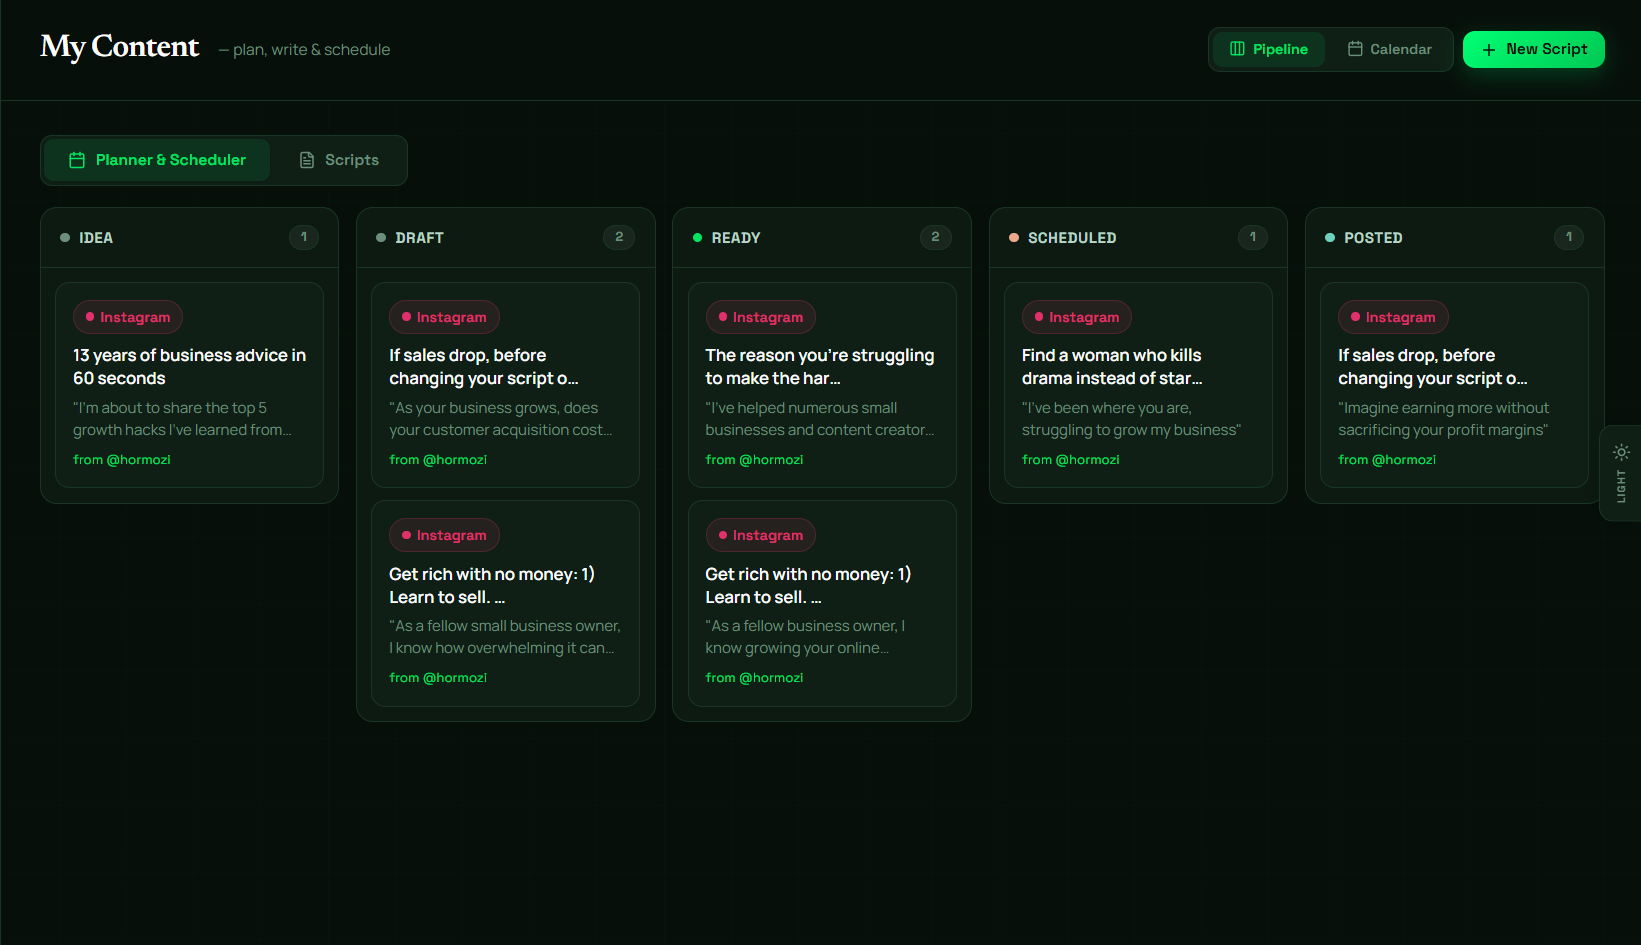Open '13 years of business advice' idea card
The width and height of the screenshot is (1641, 945).
point(189,385)
